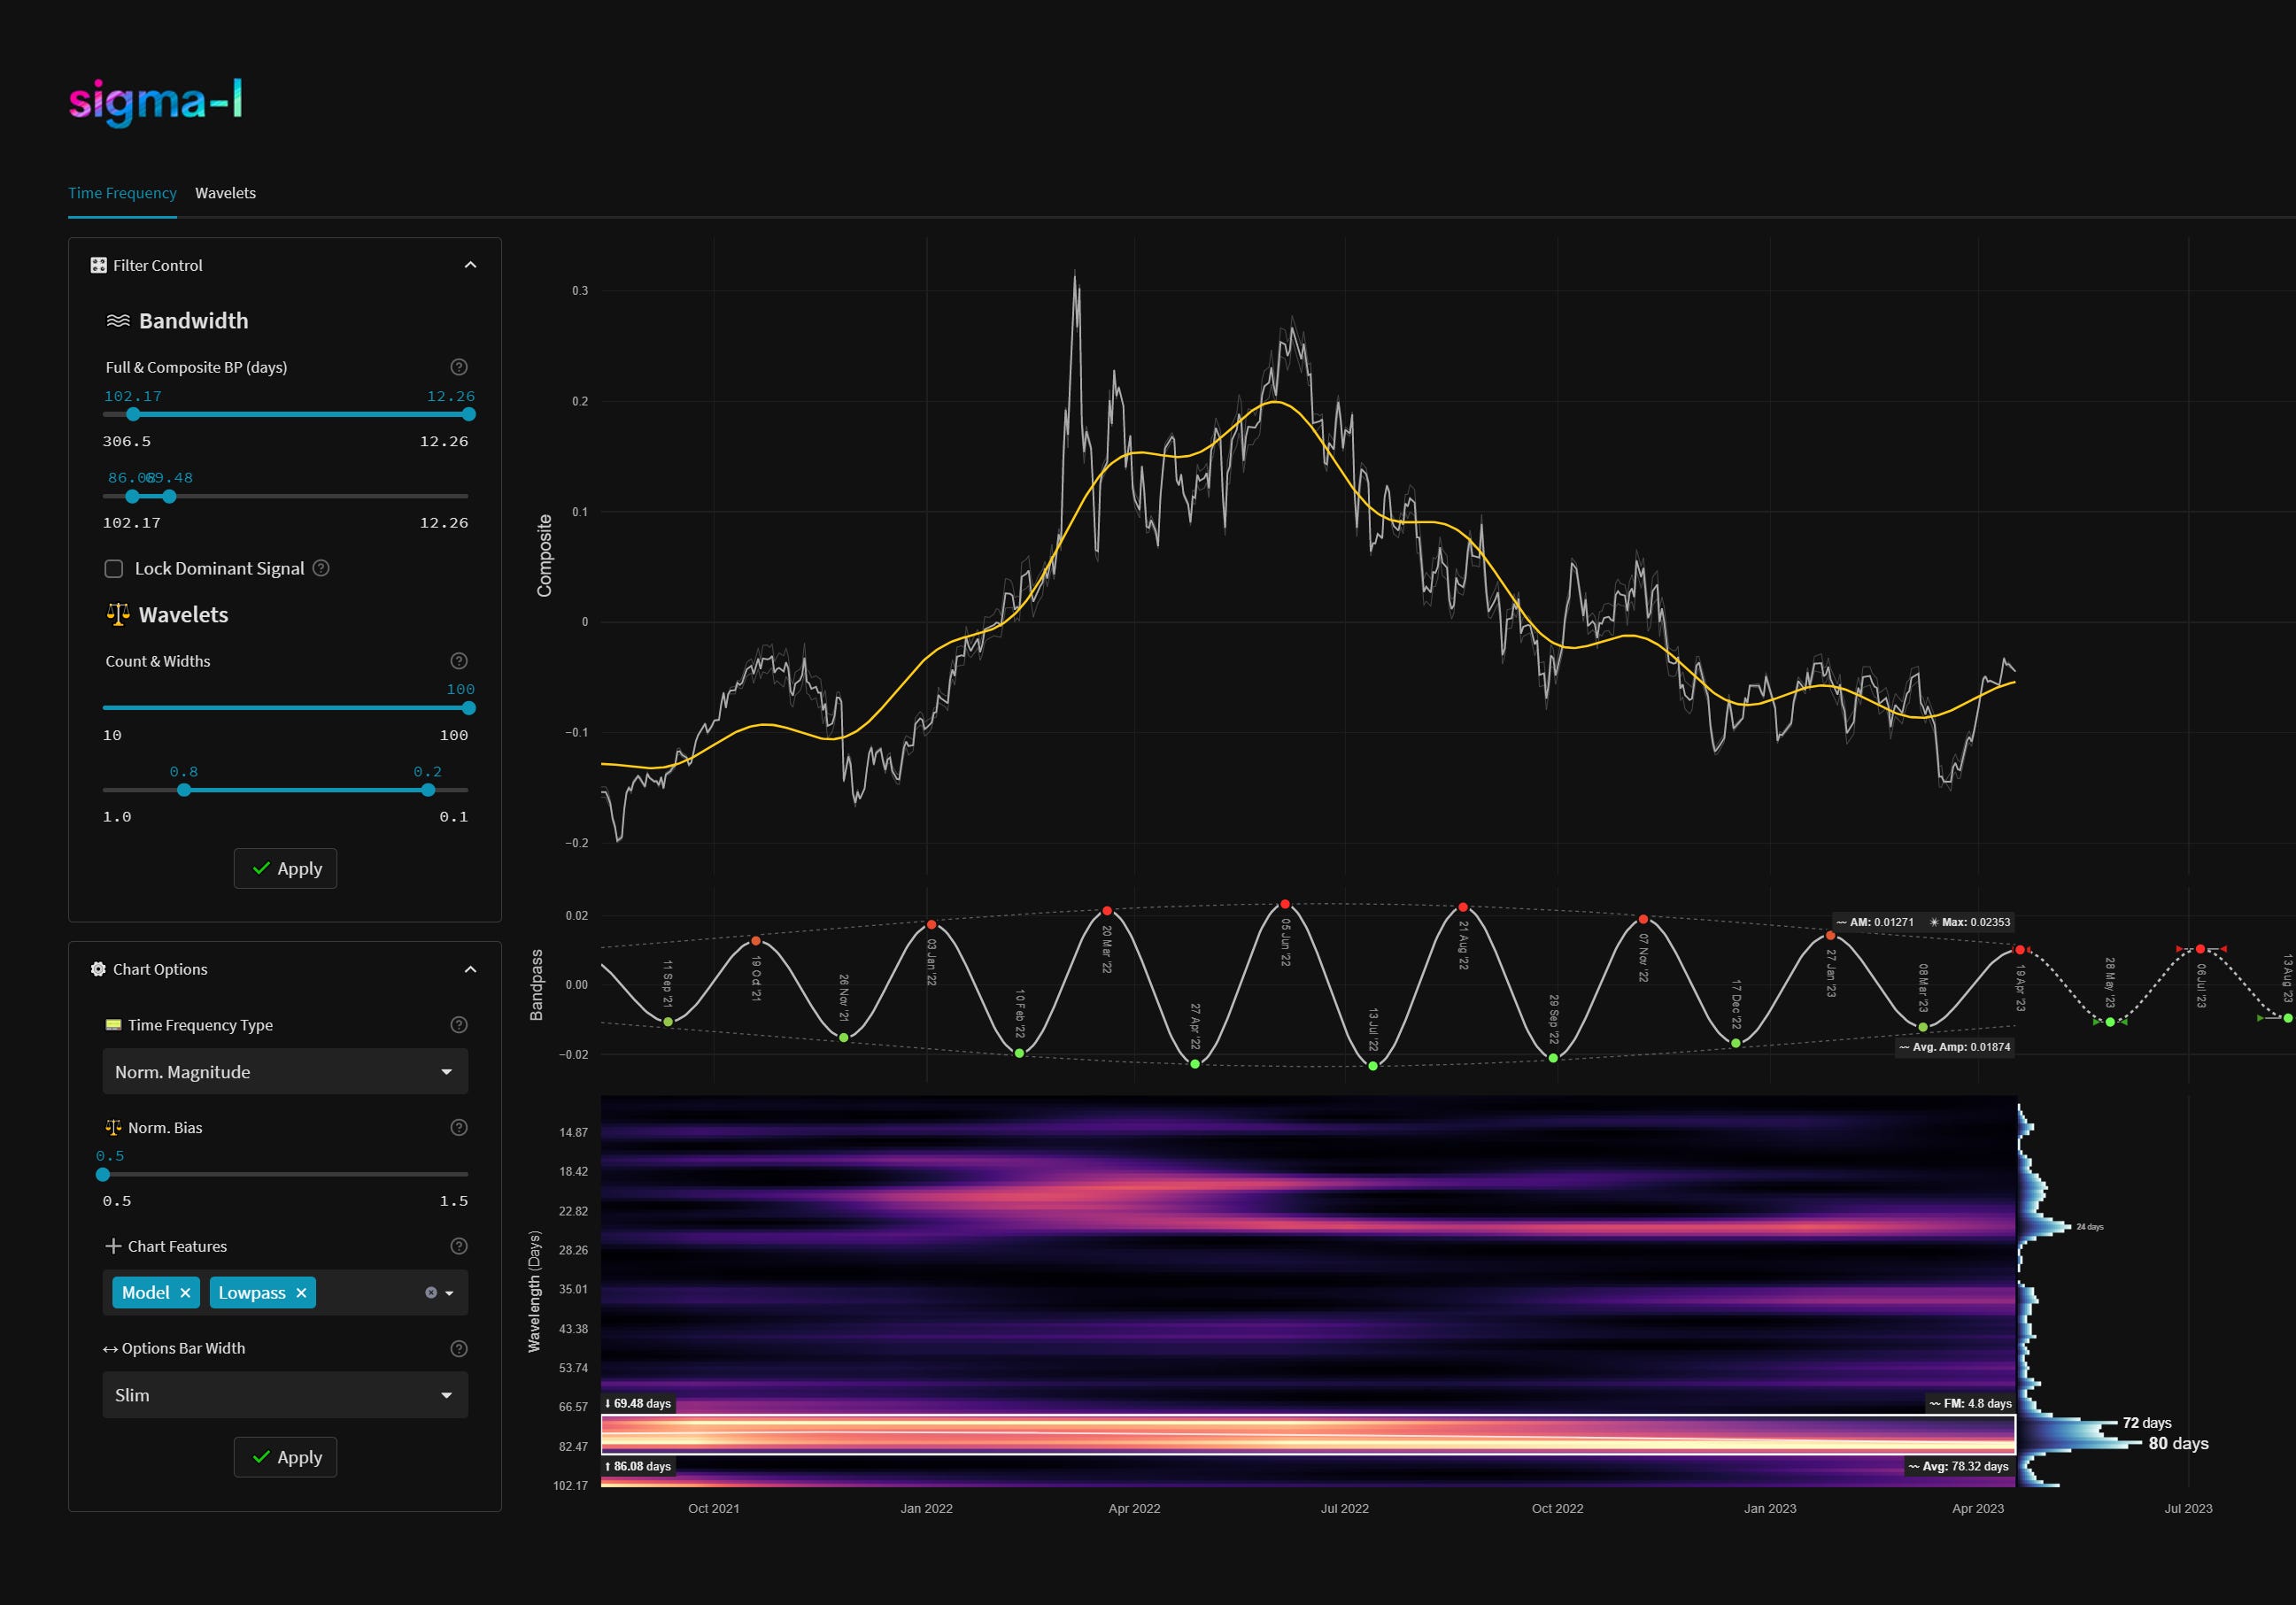The height and width of the screenshot is (1605, 2296).
Task: Open the Wavelets tab
Action: 225,193
